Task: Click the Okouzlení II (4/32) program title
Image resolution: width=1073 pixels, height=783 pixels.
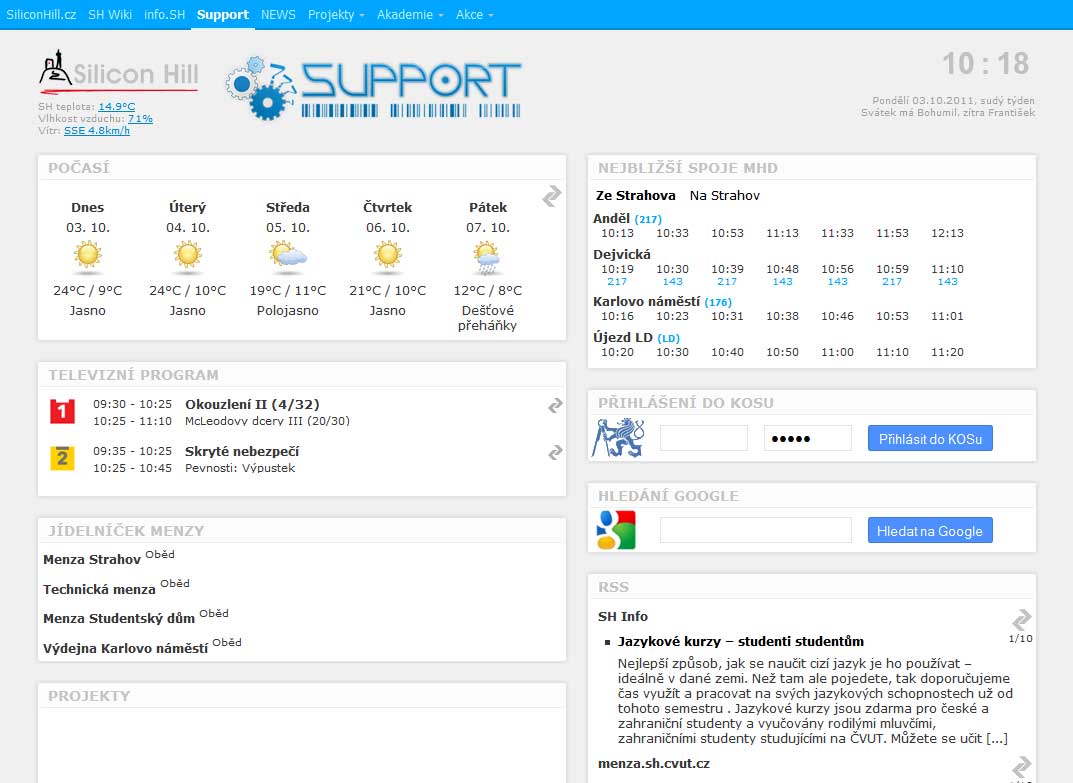Action: tap(253, 404)
